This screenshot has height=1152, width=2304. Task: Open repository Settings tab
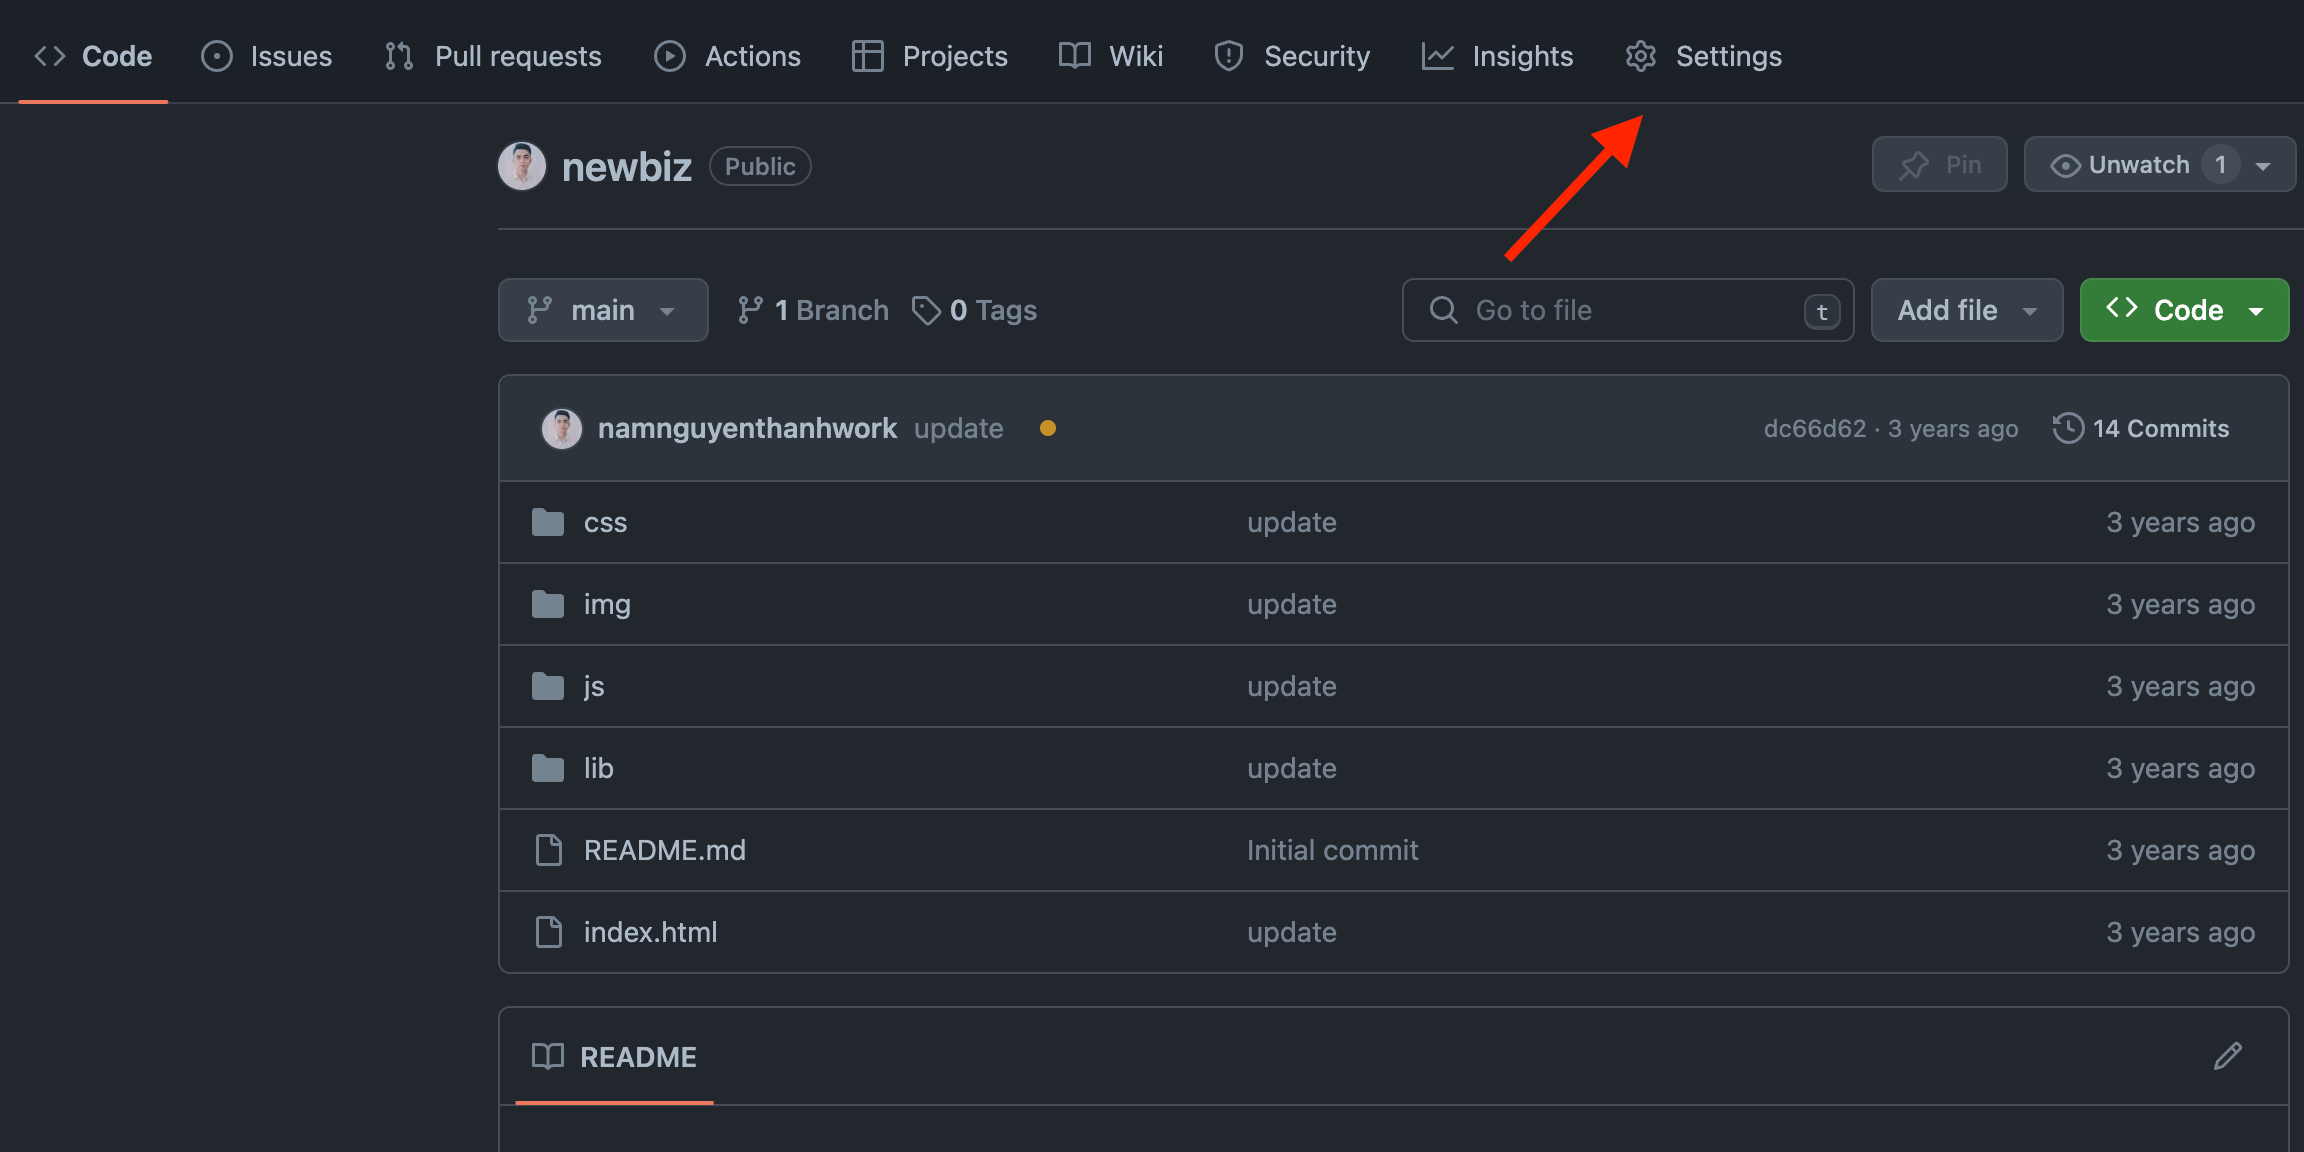click(x=1703, y=56)
